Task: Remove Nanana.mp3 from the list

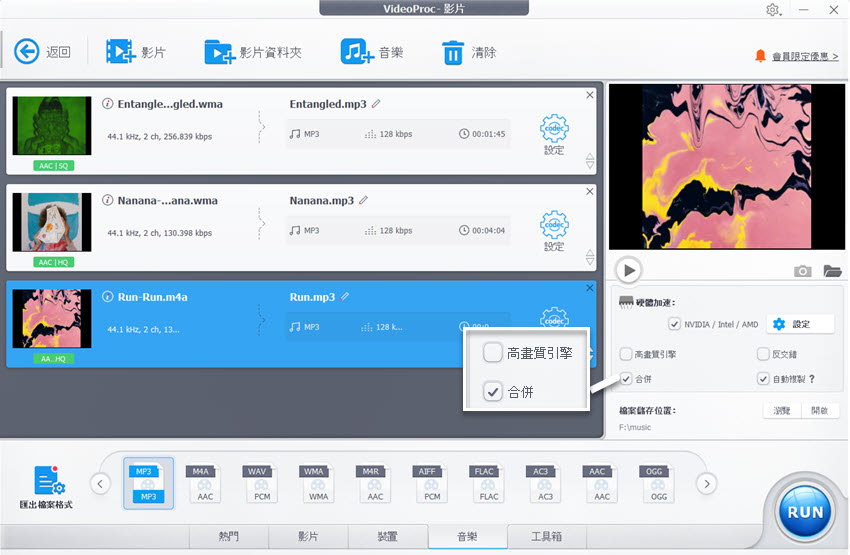Action: (x=590, y=191)
